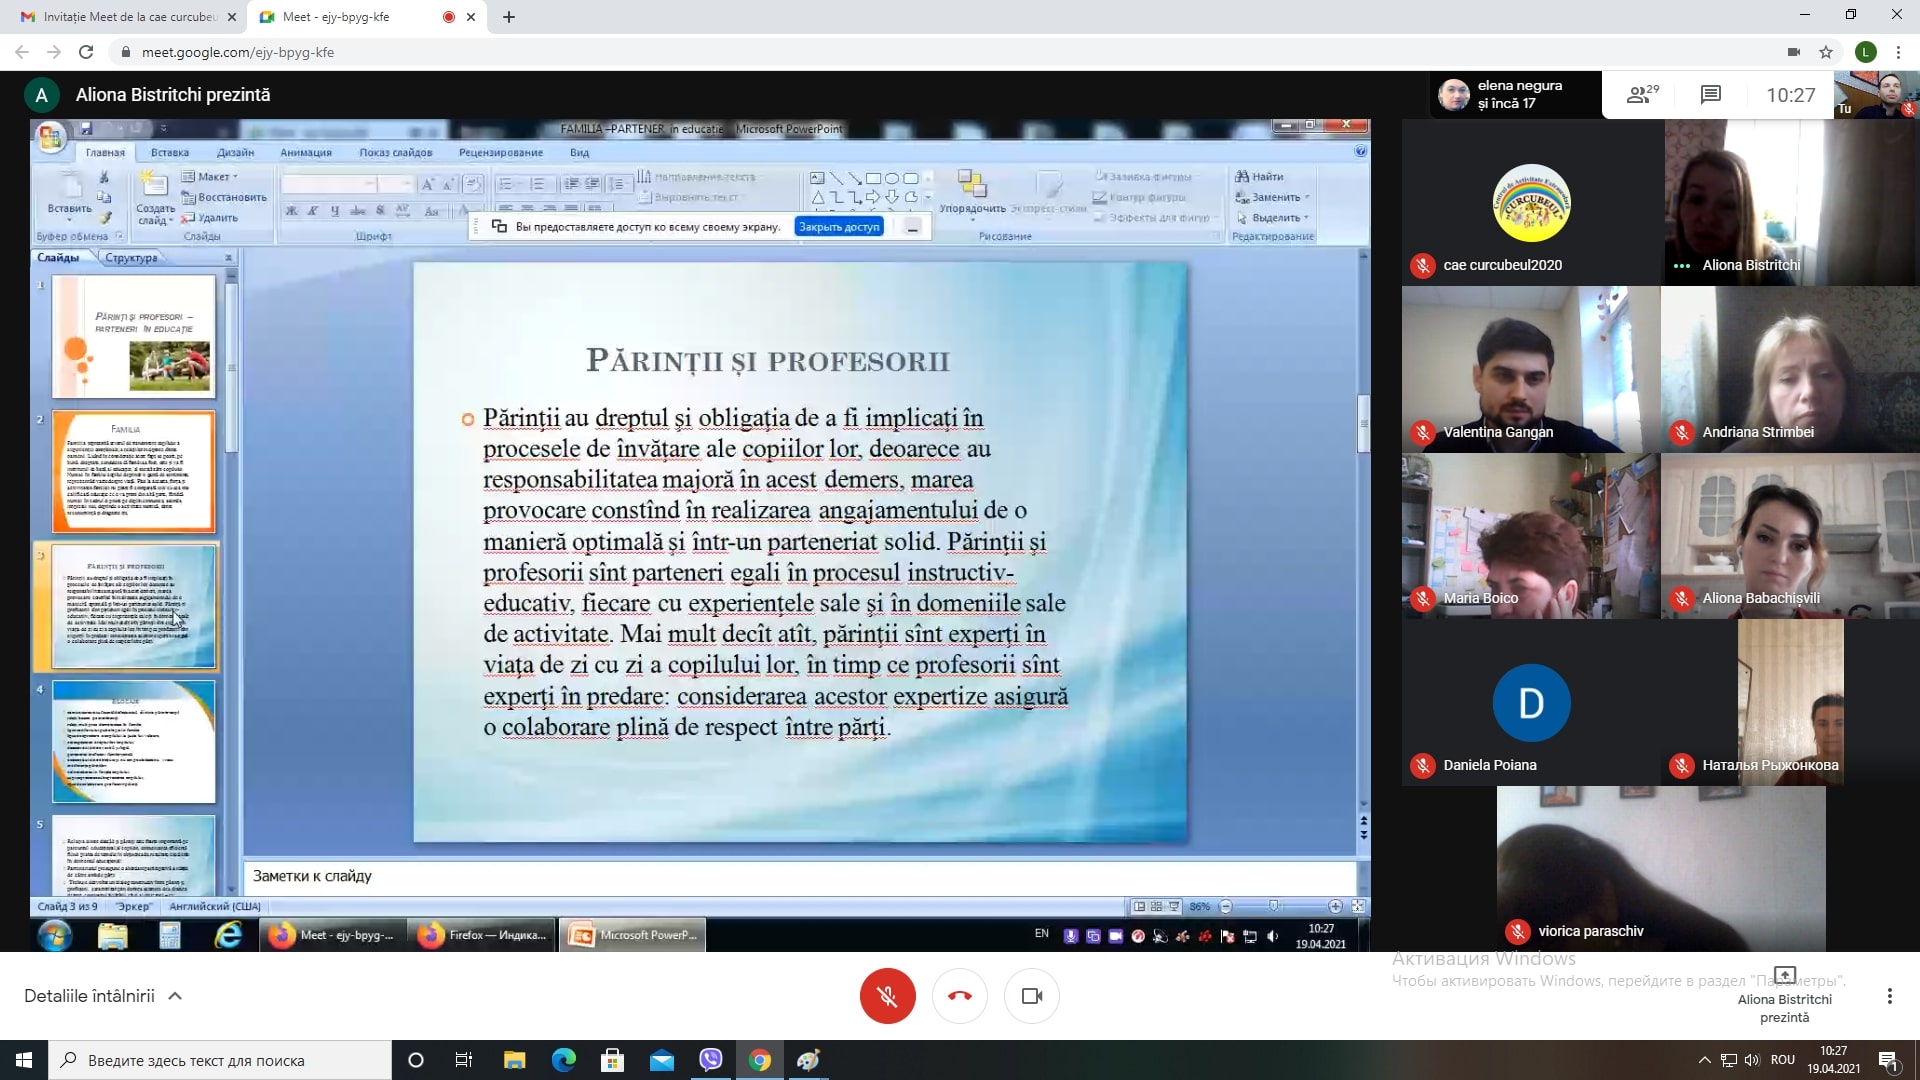The image size is (1920, 1080).
Task: Open the Meet chat panel icon
Action: (1710, 95)
